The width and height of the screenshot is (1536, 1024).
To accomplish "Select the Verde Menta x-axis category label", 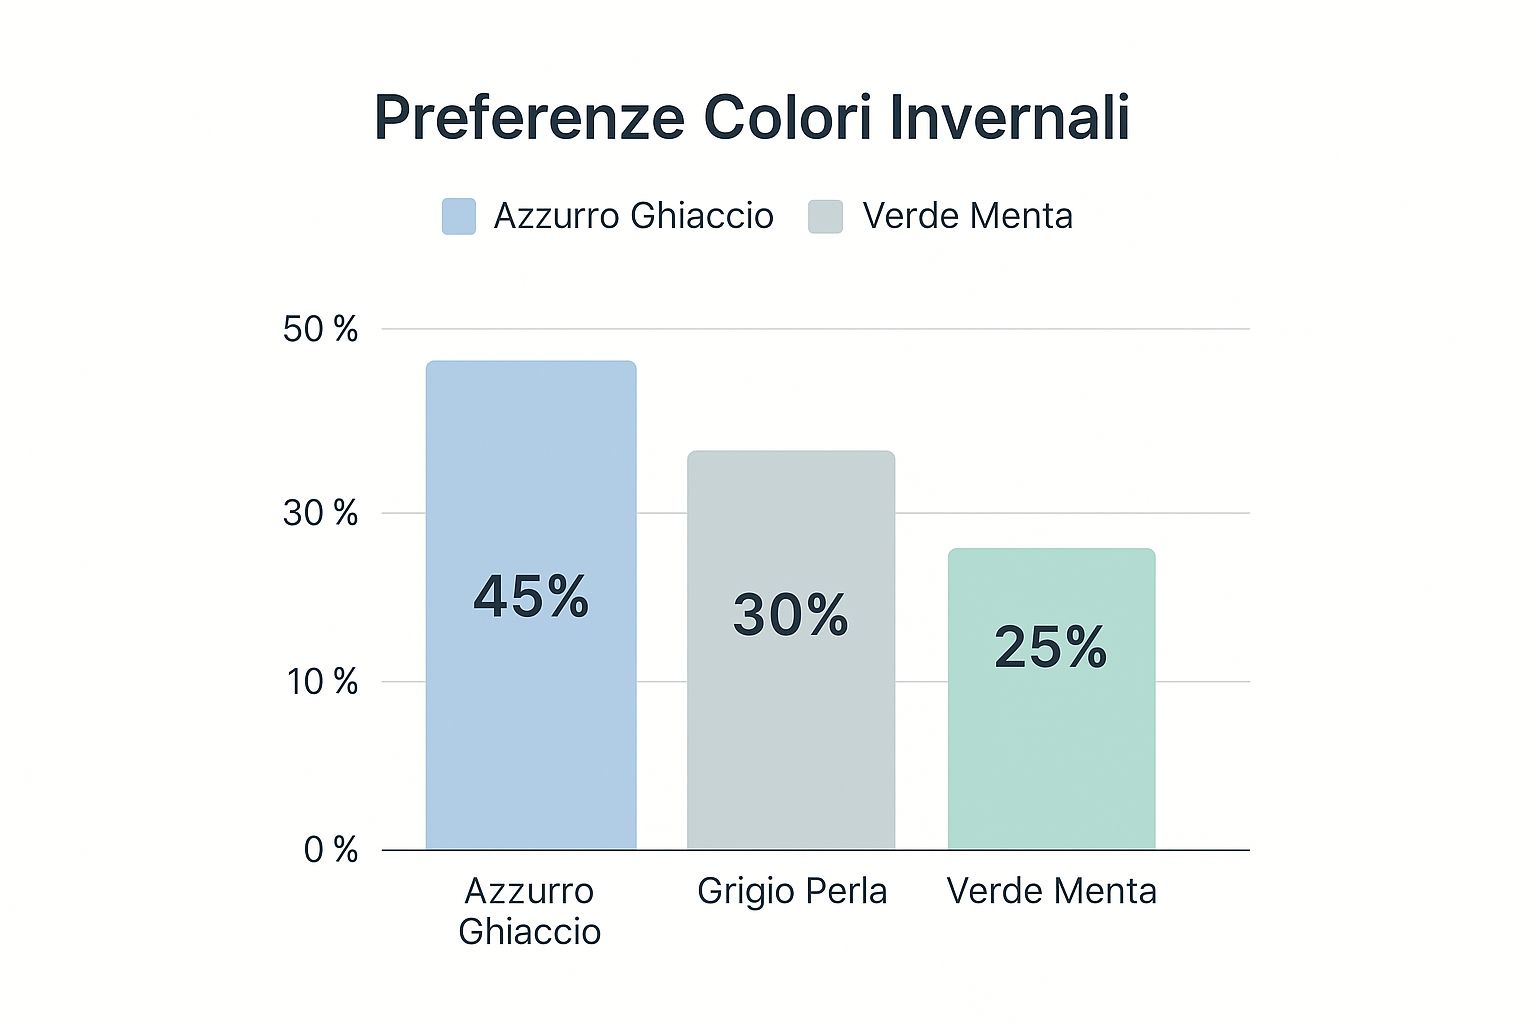I will [1051, 891].
